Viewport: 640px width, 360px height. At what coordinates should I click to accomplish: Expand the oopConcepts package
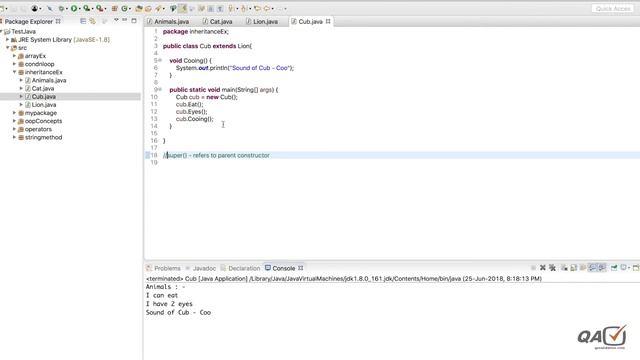14,121
